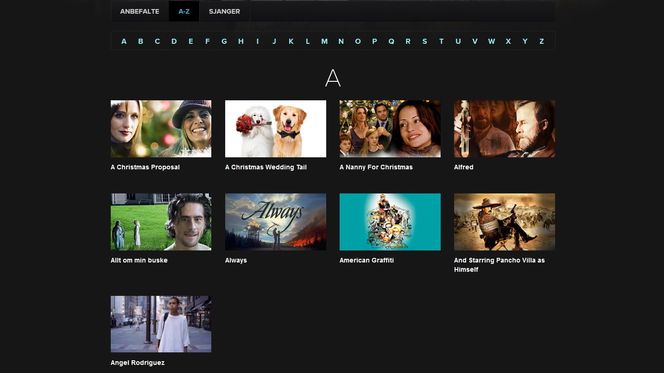Click the 'American Graffiti' title text

pos(367,260)
